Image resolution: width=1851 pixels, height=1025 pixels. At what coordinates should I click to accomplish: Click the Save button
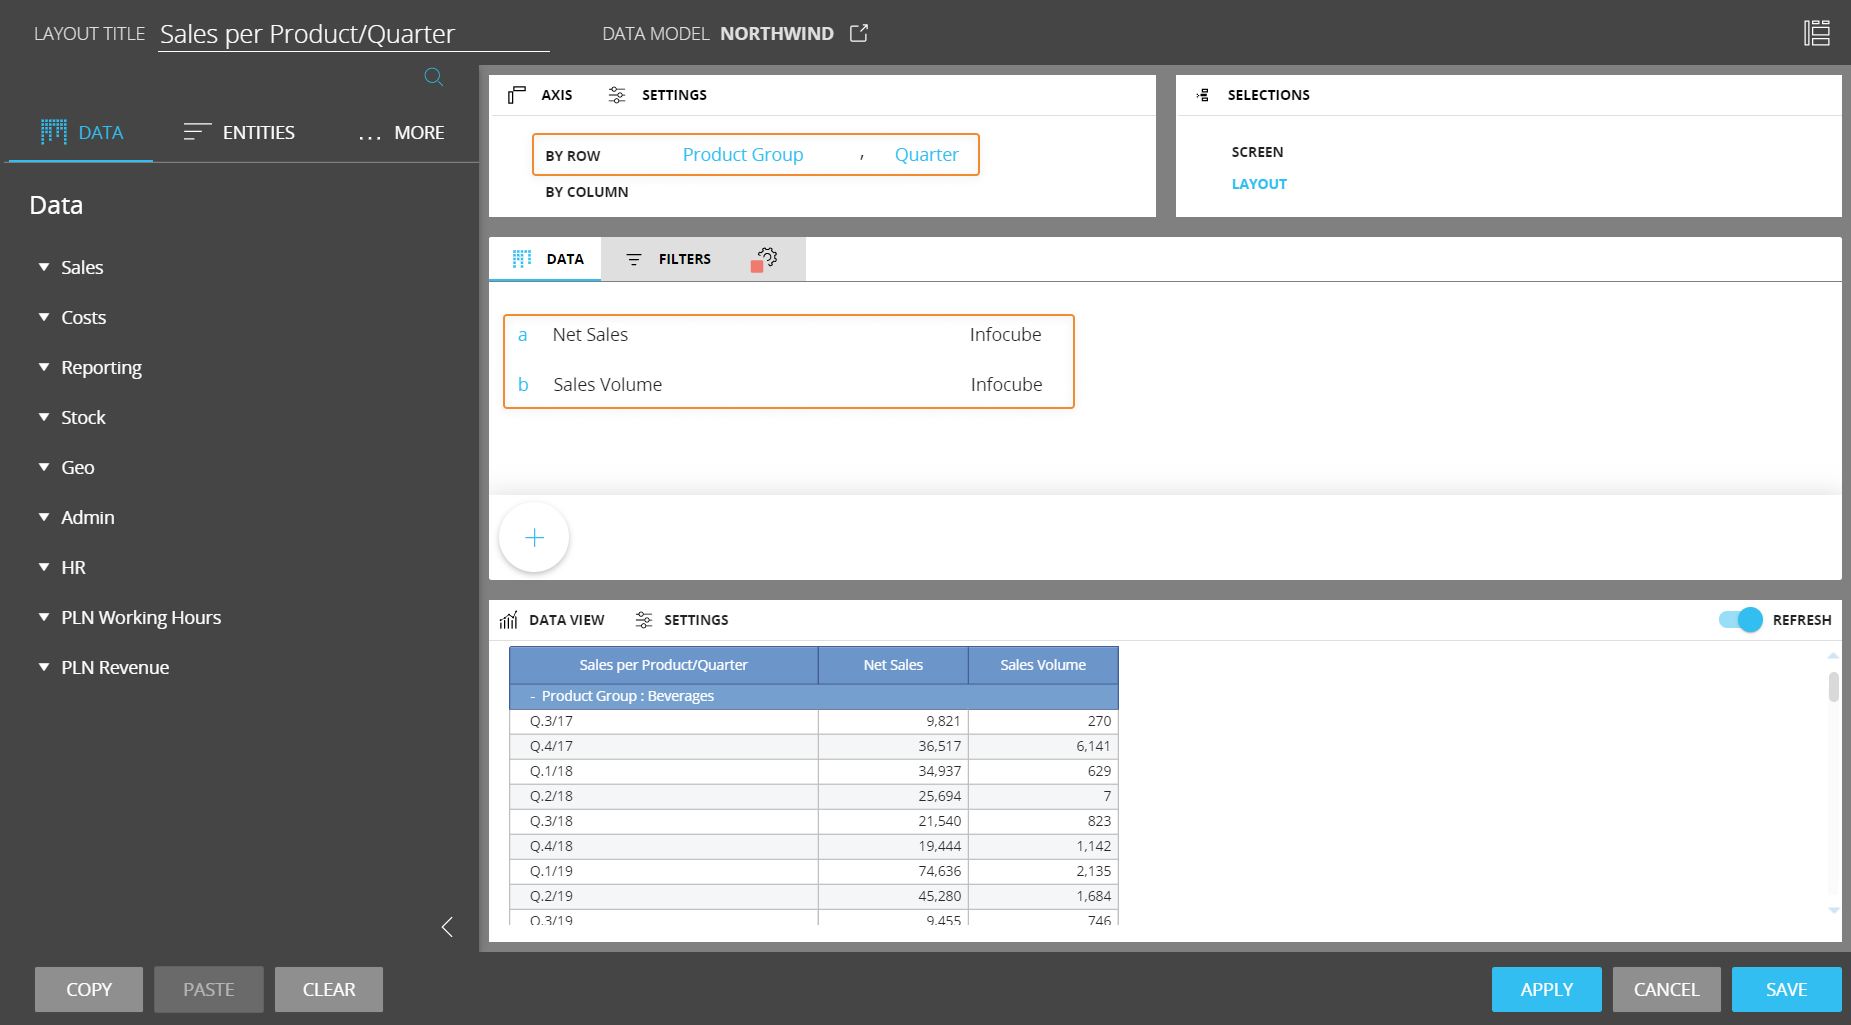(x=1785, y=989)
